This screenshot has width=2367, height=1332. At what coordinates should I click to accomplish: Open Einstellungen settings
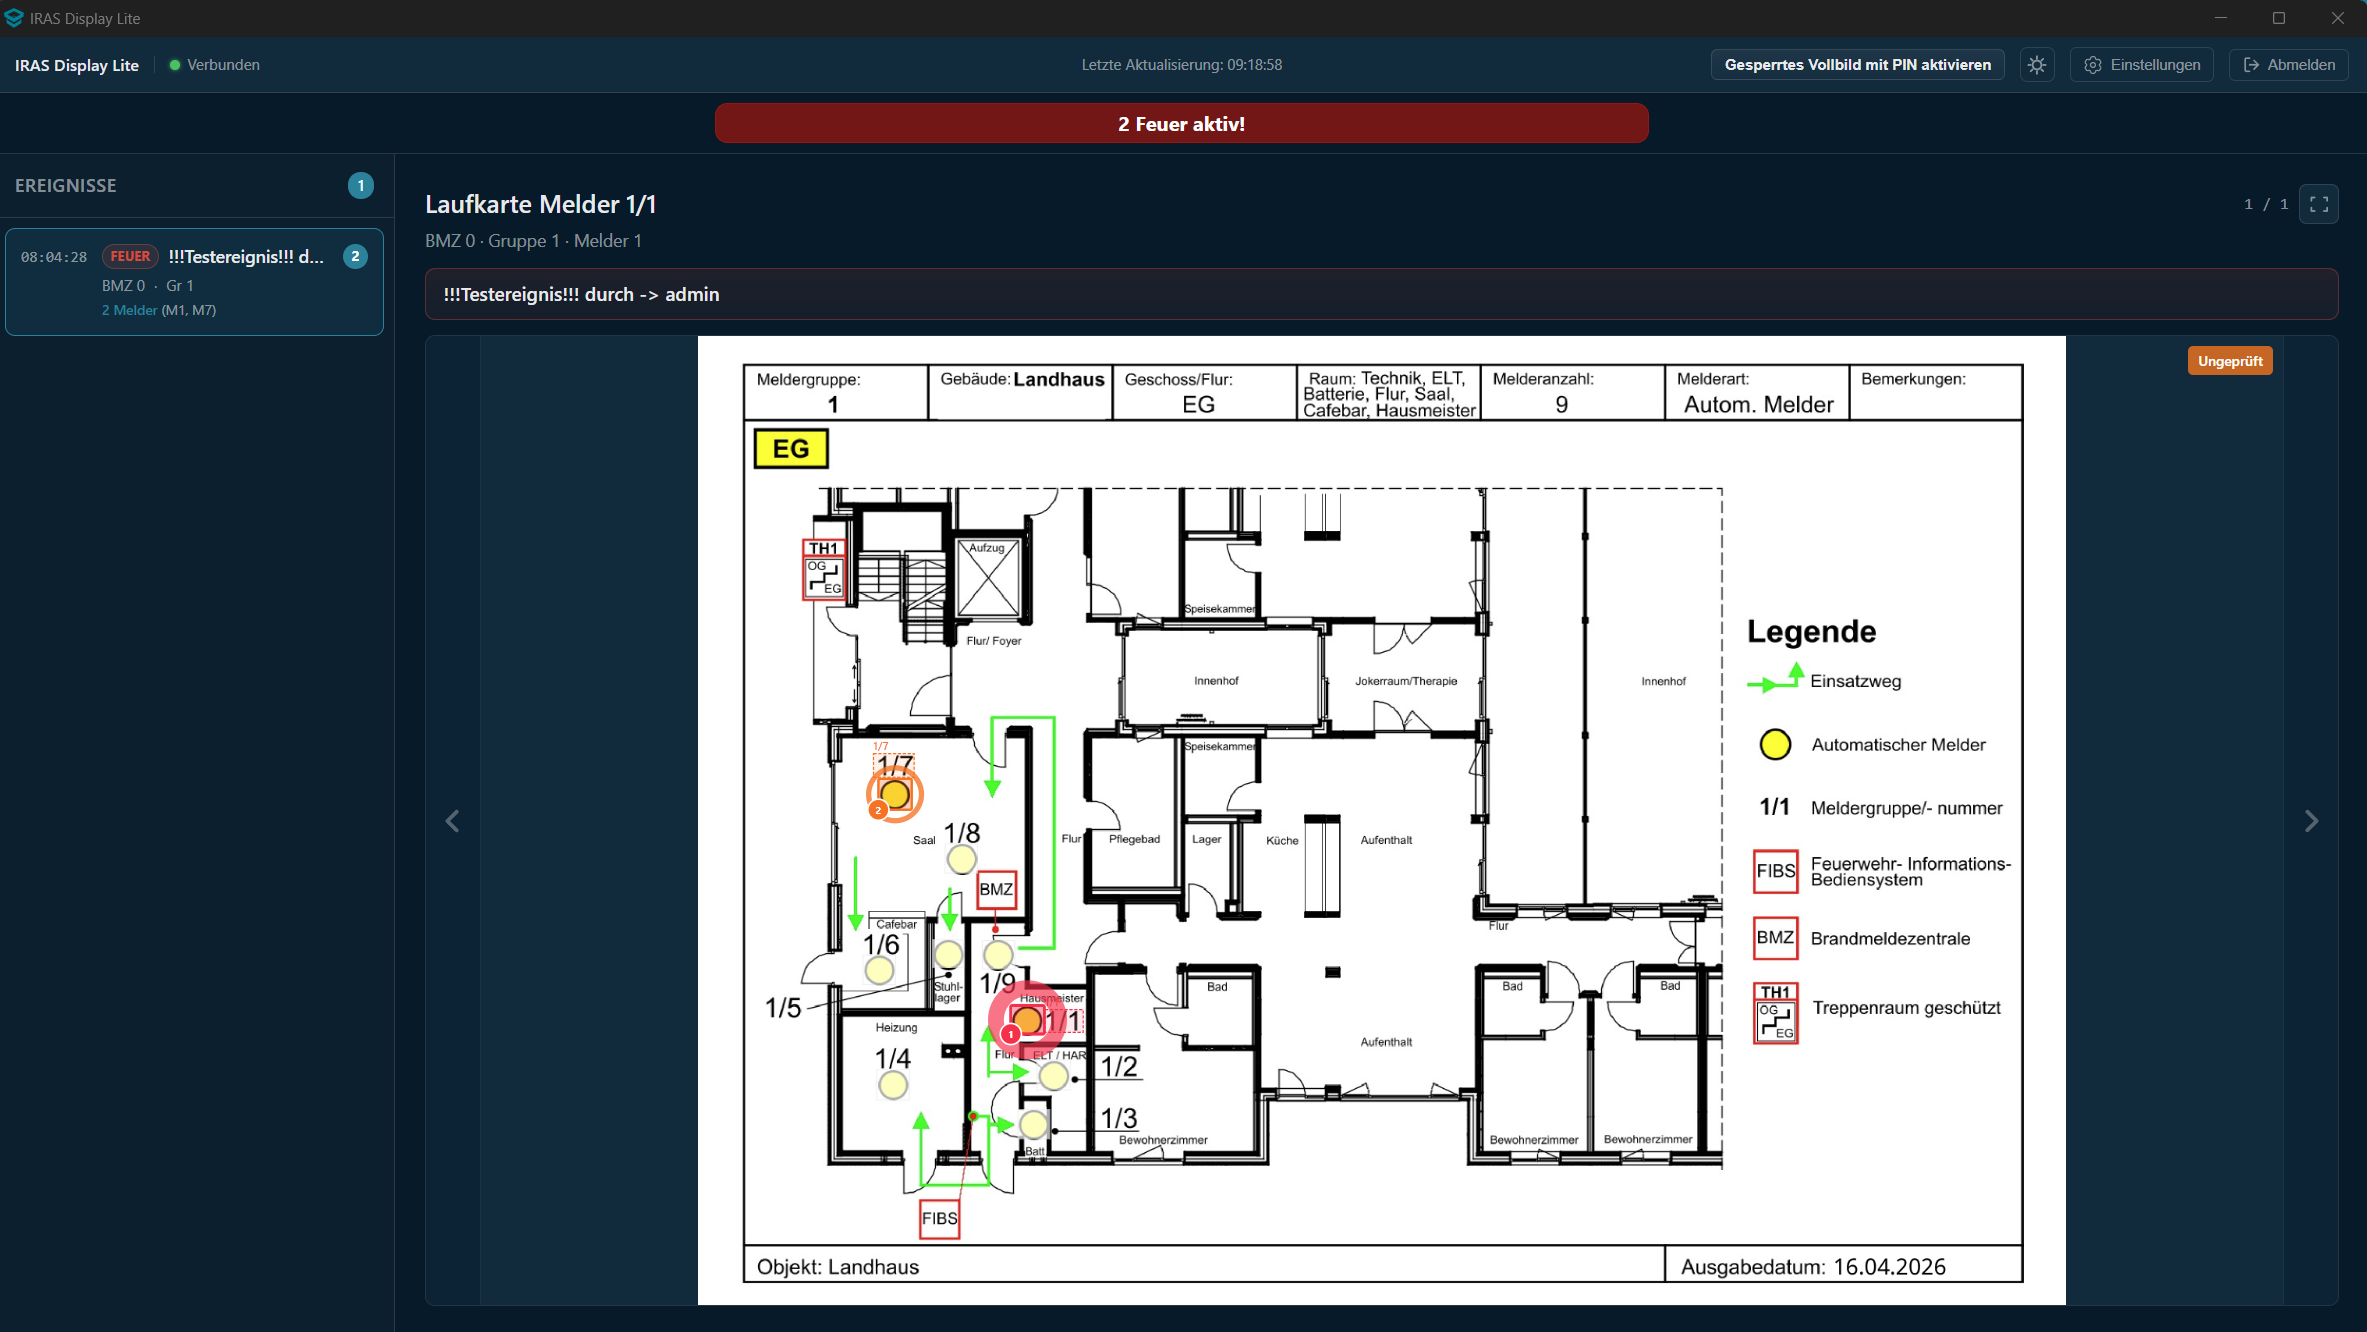coord(2142,65)
